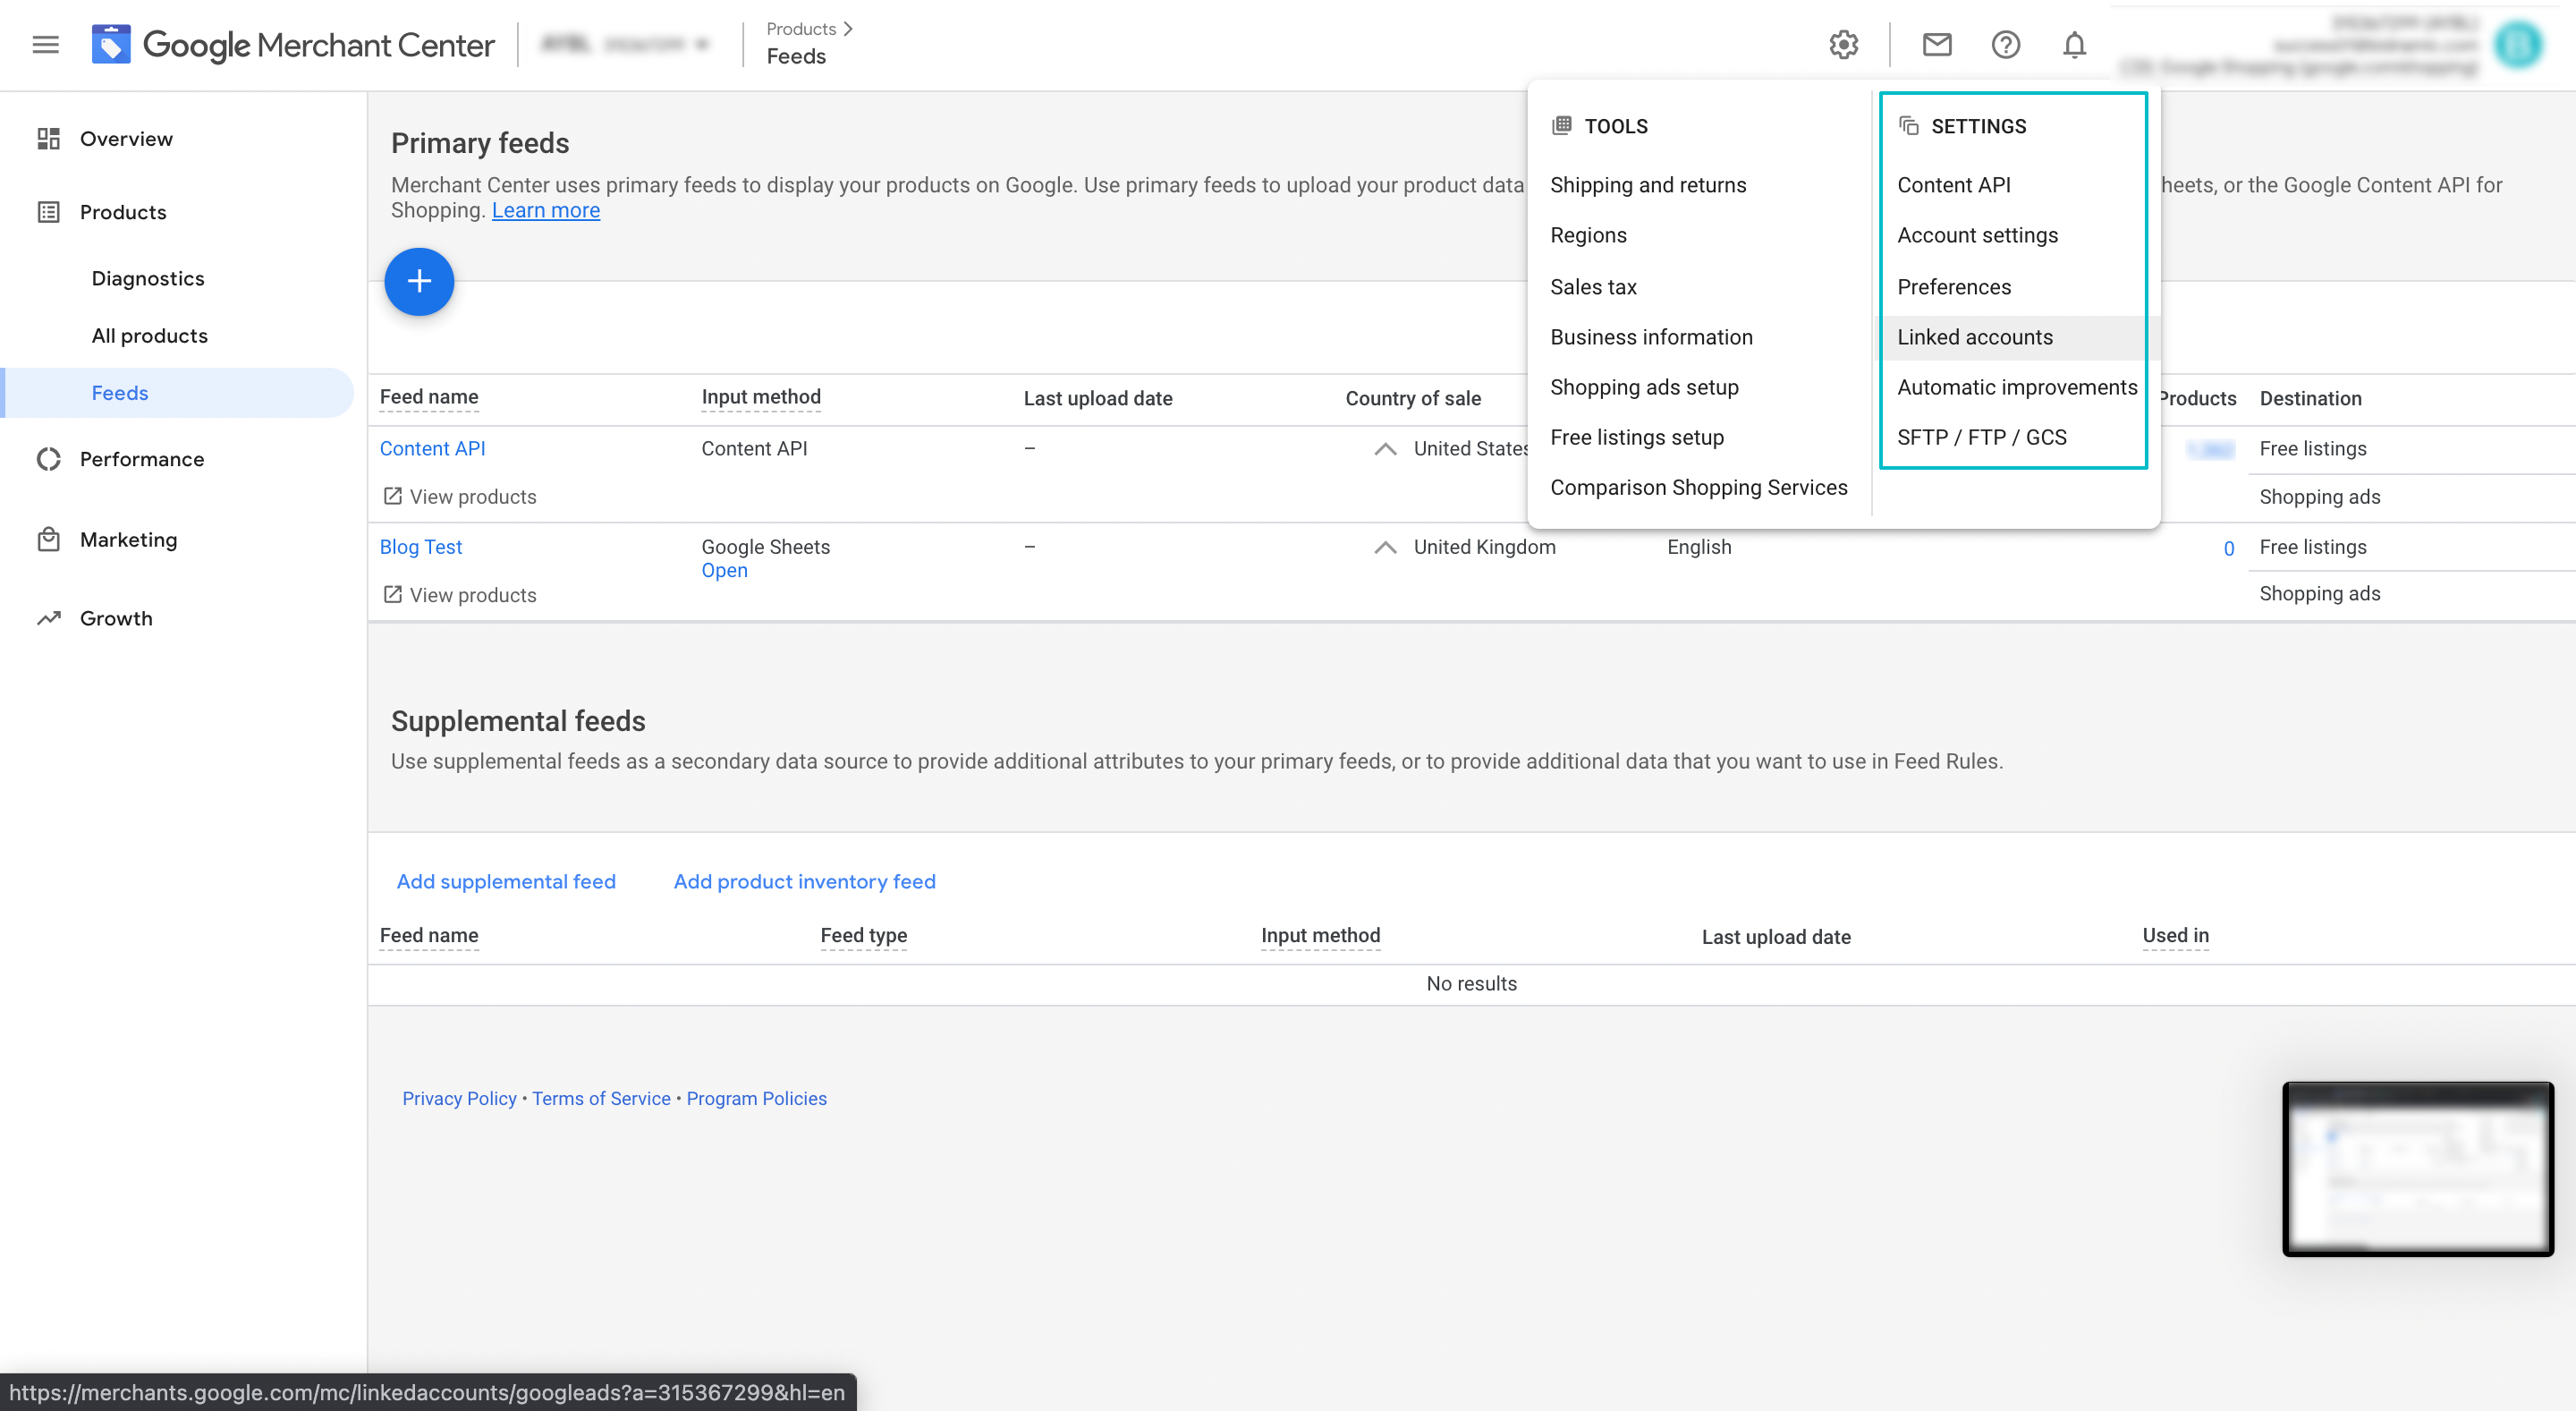
Task: Go to Diagnostics in sidebar
Action: point(148,278)
